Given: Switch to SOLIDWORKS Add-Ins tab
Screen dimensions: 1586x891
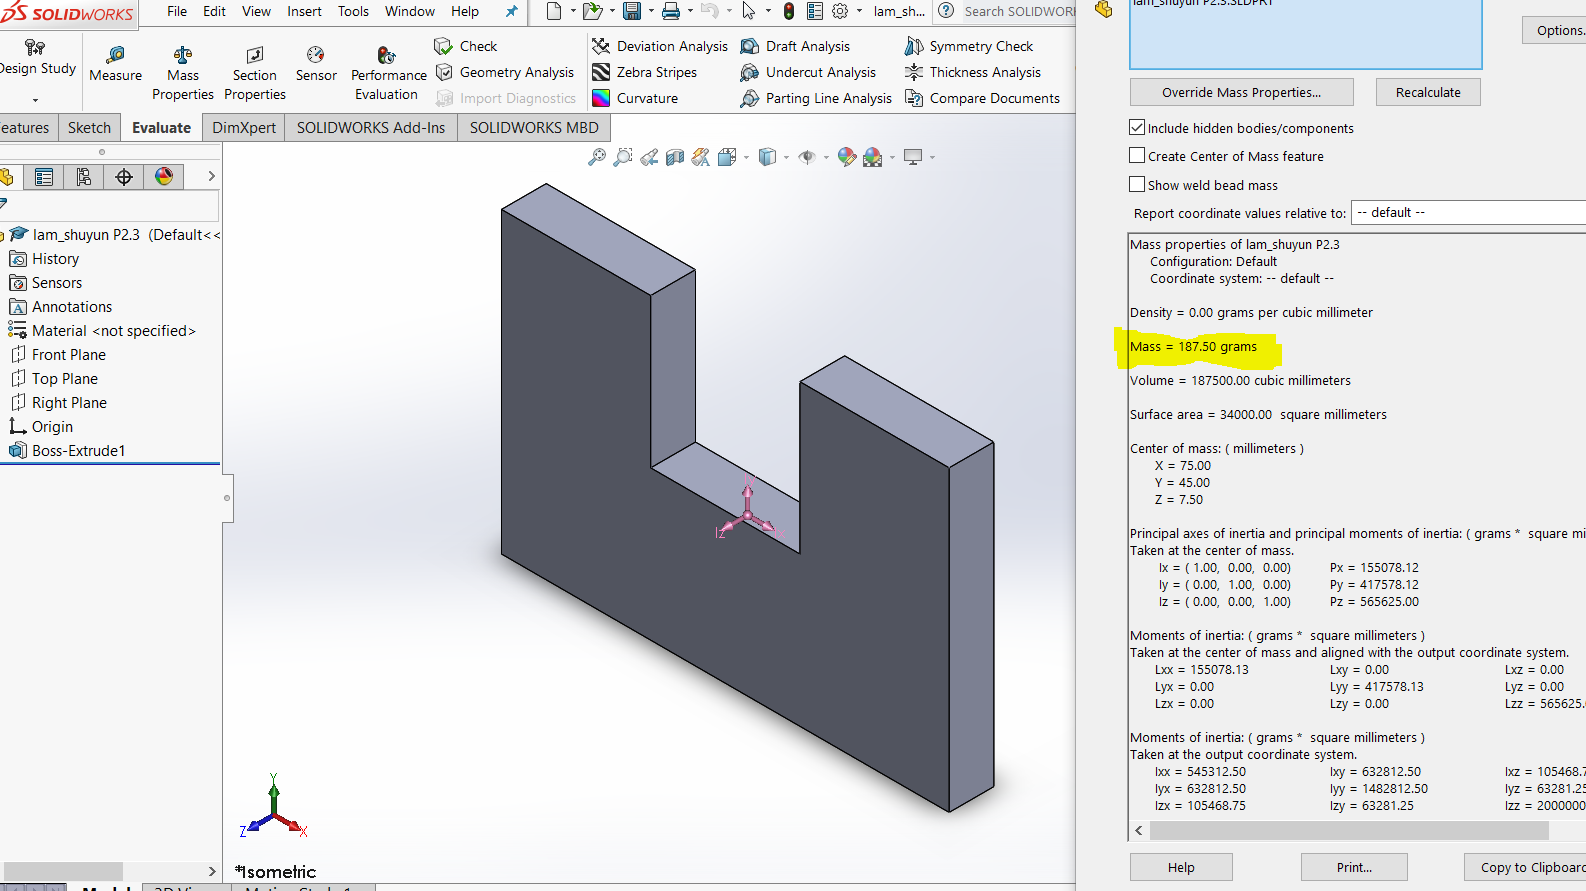Looking at the screenshot, I should point(371,127).
